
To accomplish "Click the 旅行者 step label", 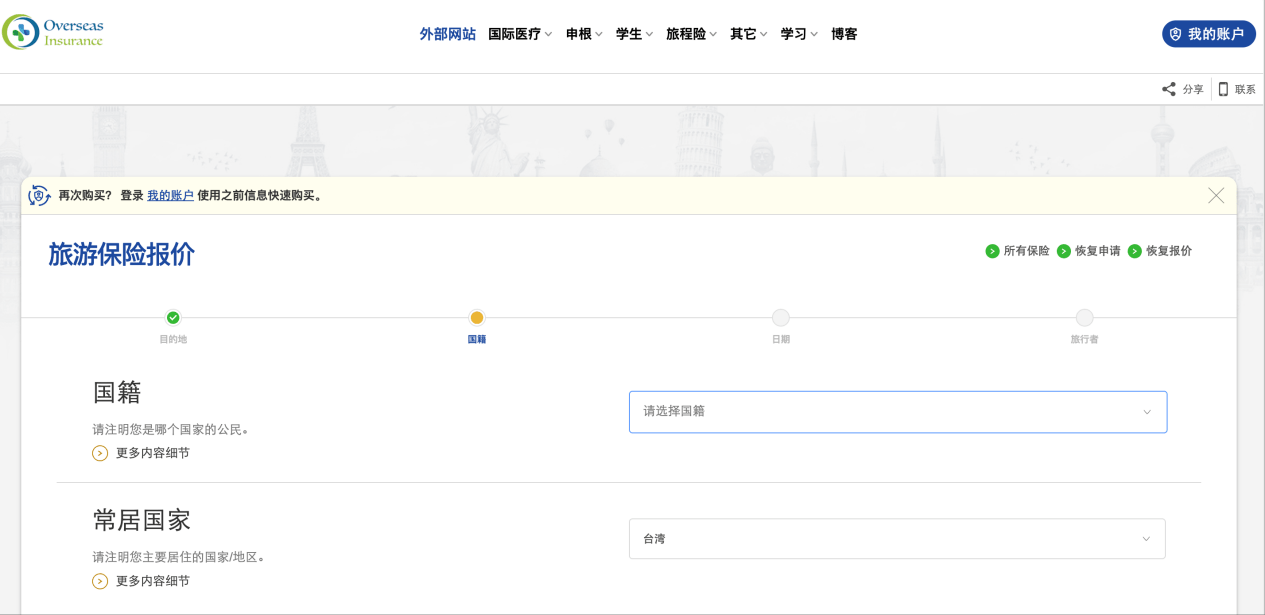I will pyautogui.click(x=1084, y=340).
